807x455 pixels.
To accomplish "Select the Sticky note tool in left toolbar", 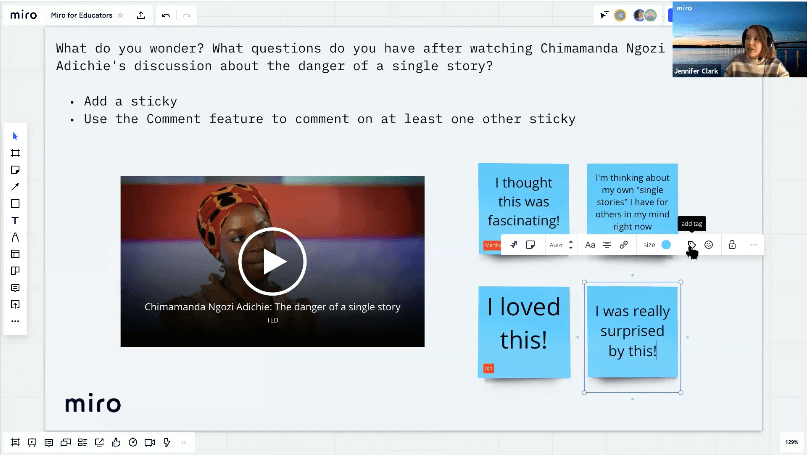I will click(15, 170).
